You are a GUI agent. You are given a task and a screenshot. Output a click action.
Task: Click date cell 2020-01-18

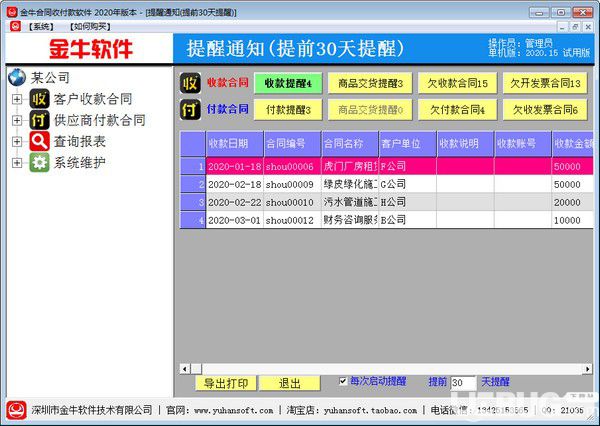(x=235, y=166)
